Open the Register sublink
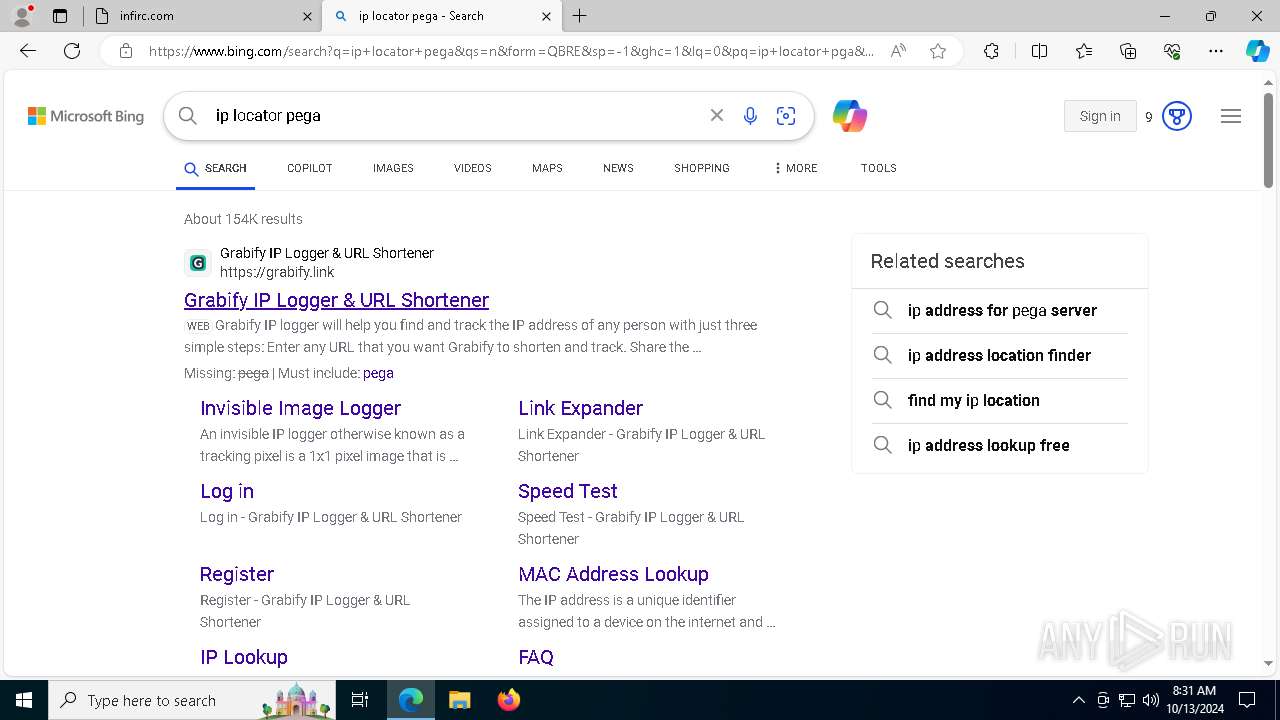Screen dimensions: 1280x720 click(237, 574)
